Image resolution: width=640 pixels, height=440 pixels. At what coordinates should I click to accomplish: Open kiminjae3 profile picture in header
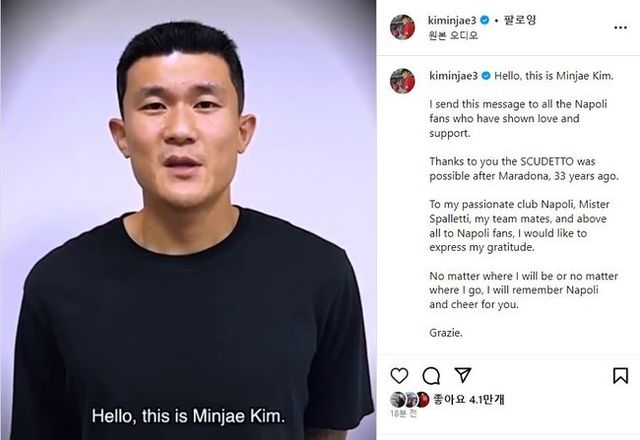(402, 27)
